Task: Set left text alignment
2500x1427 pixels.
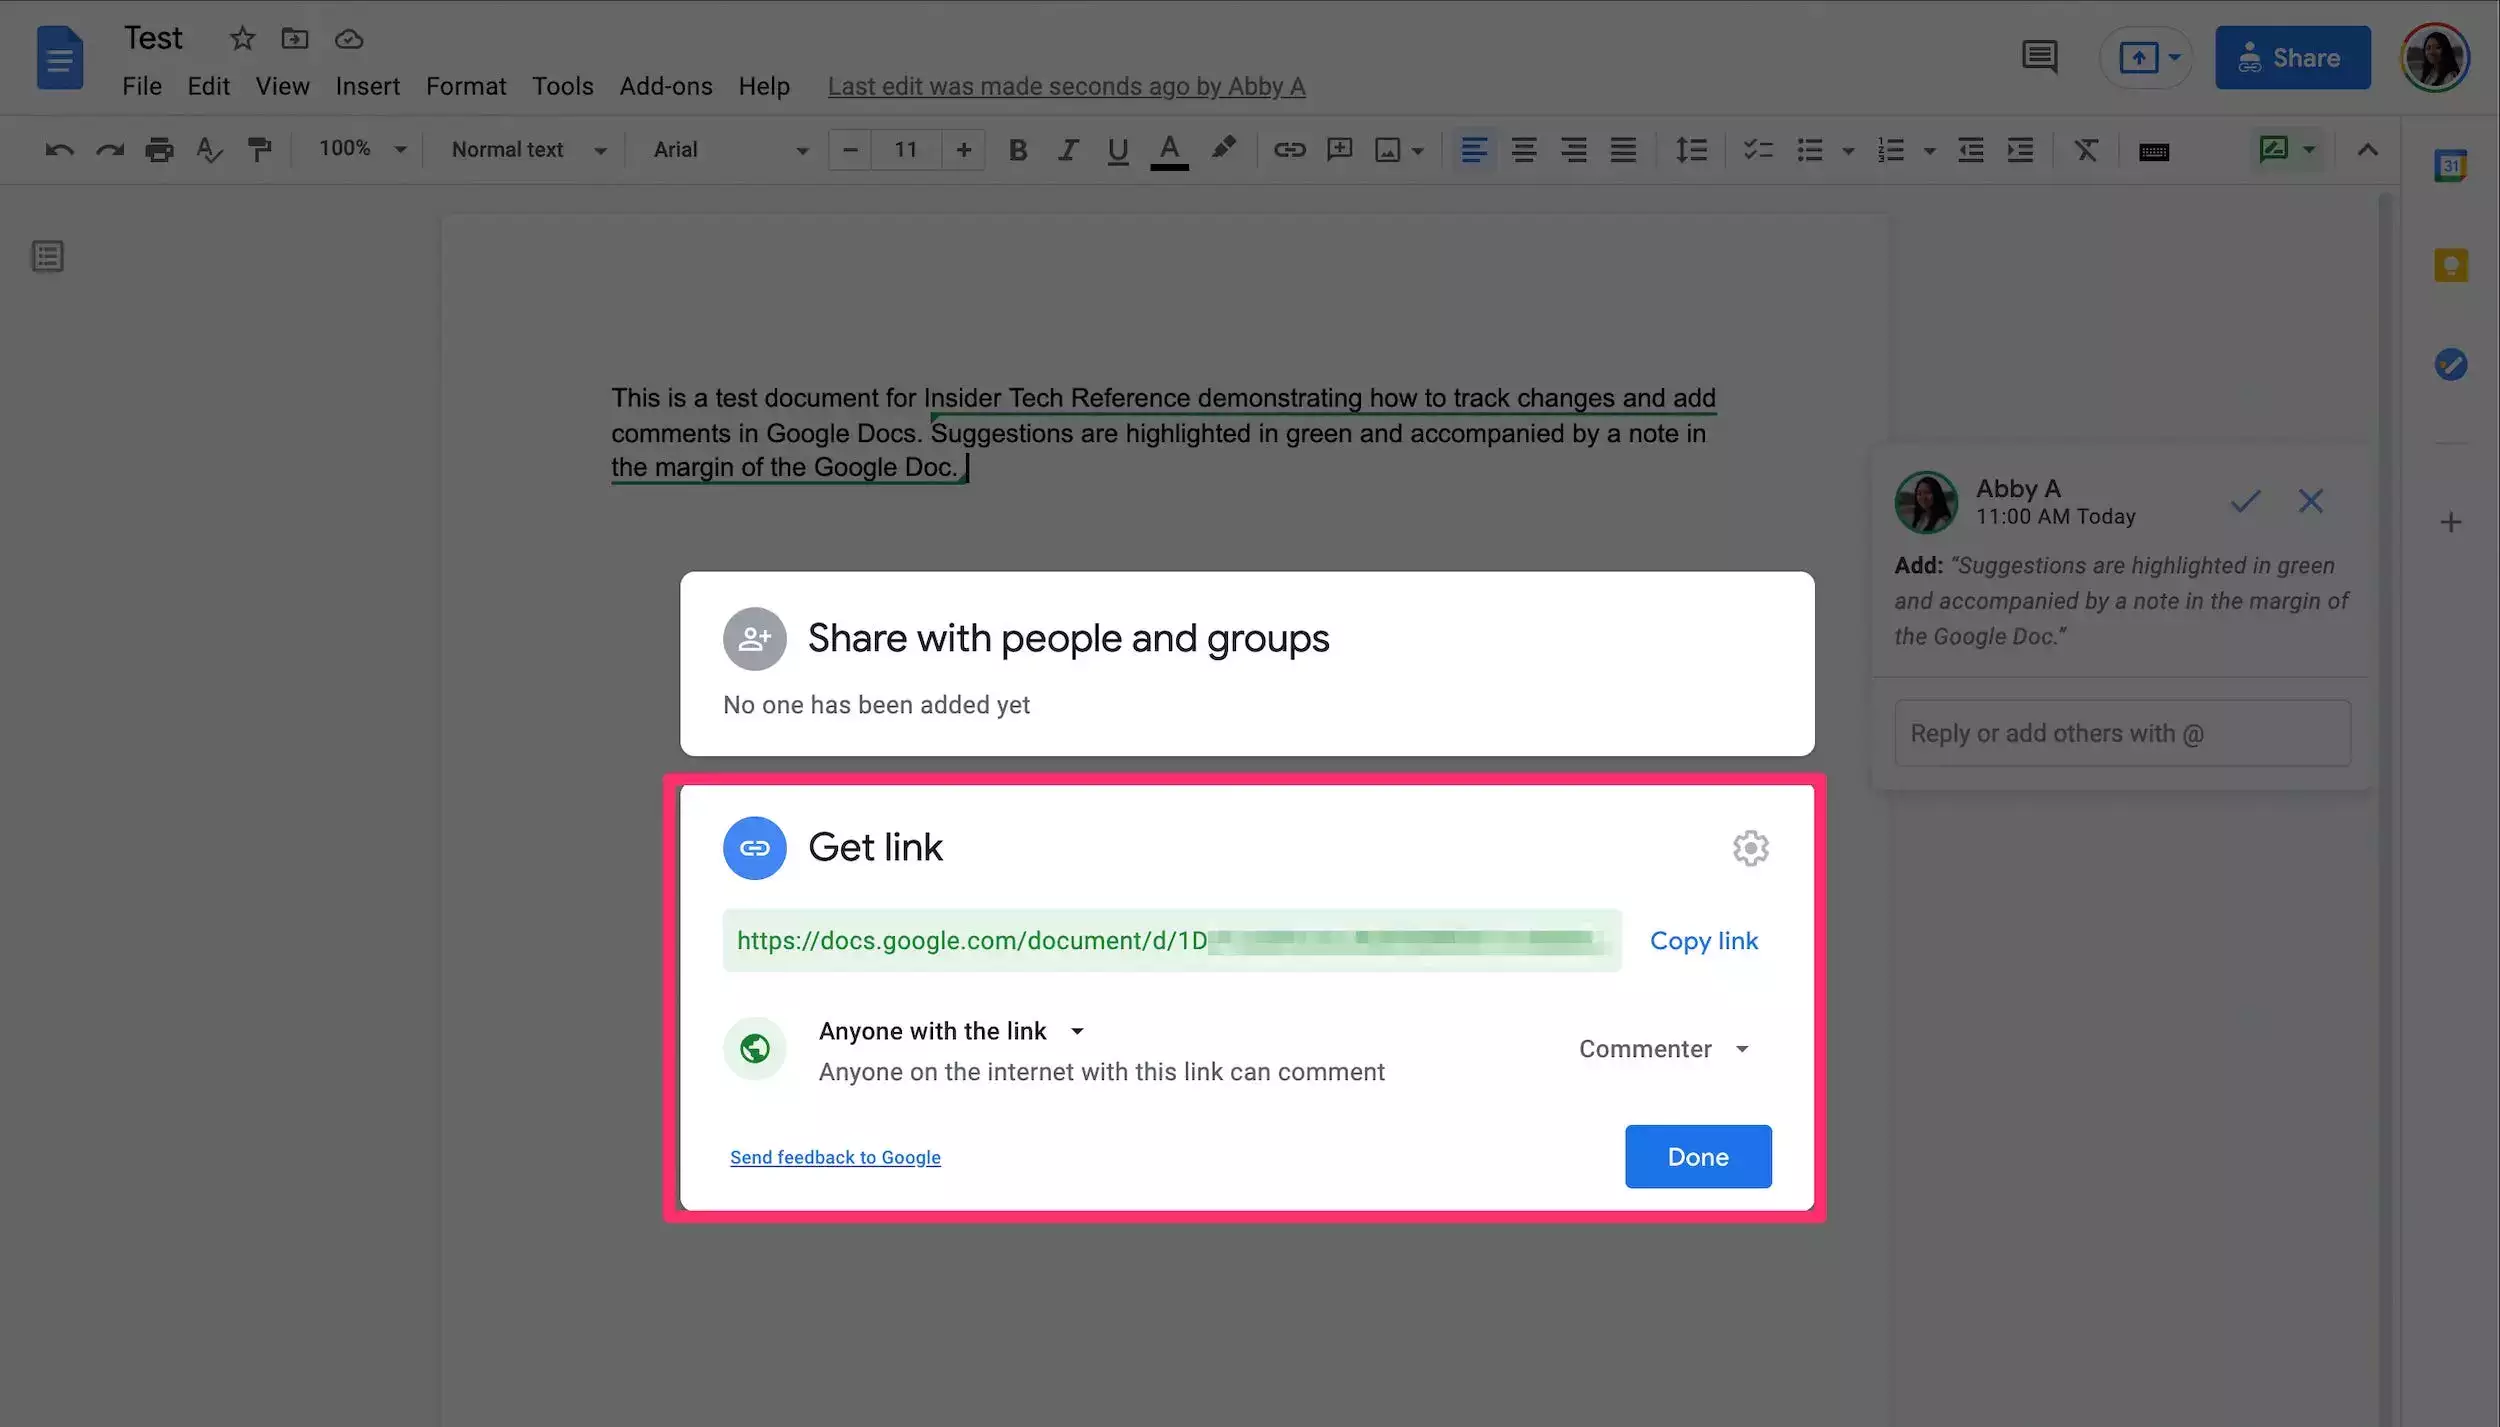Action: pos(1473,150)
